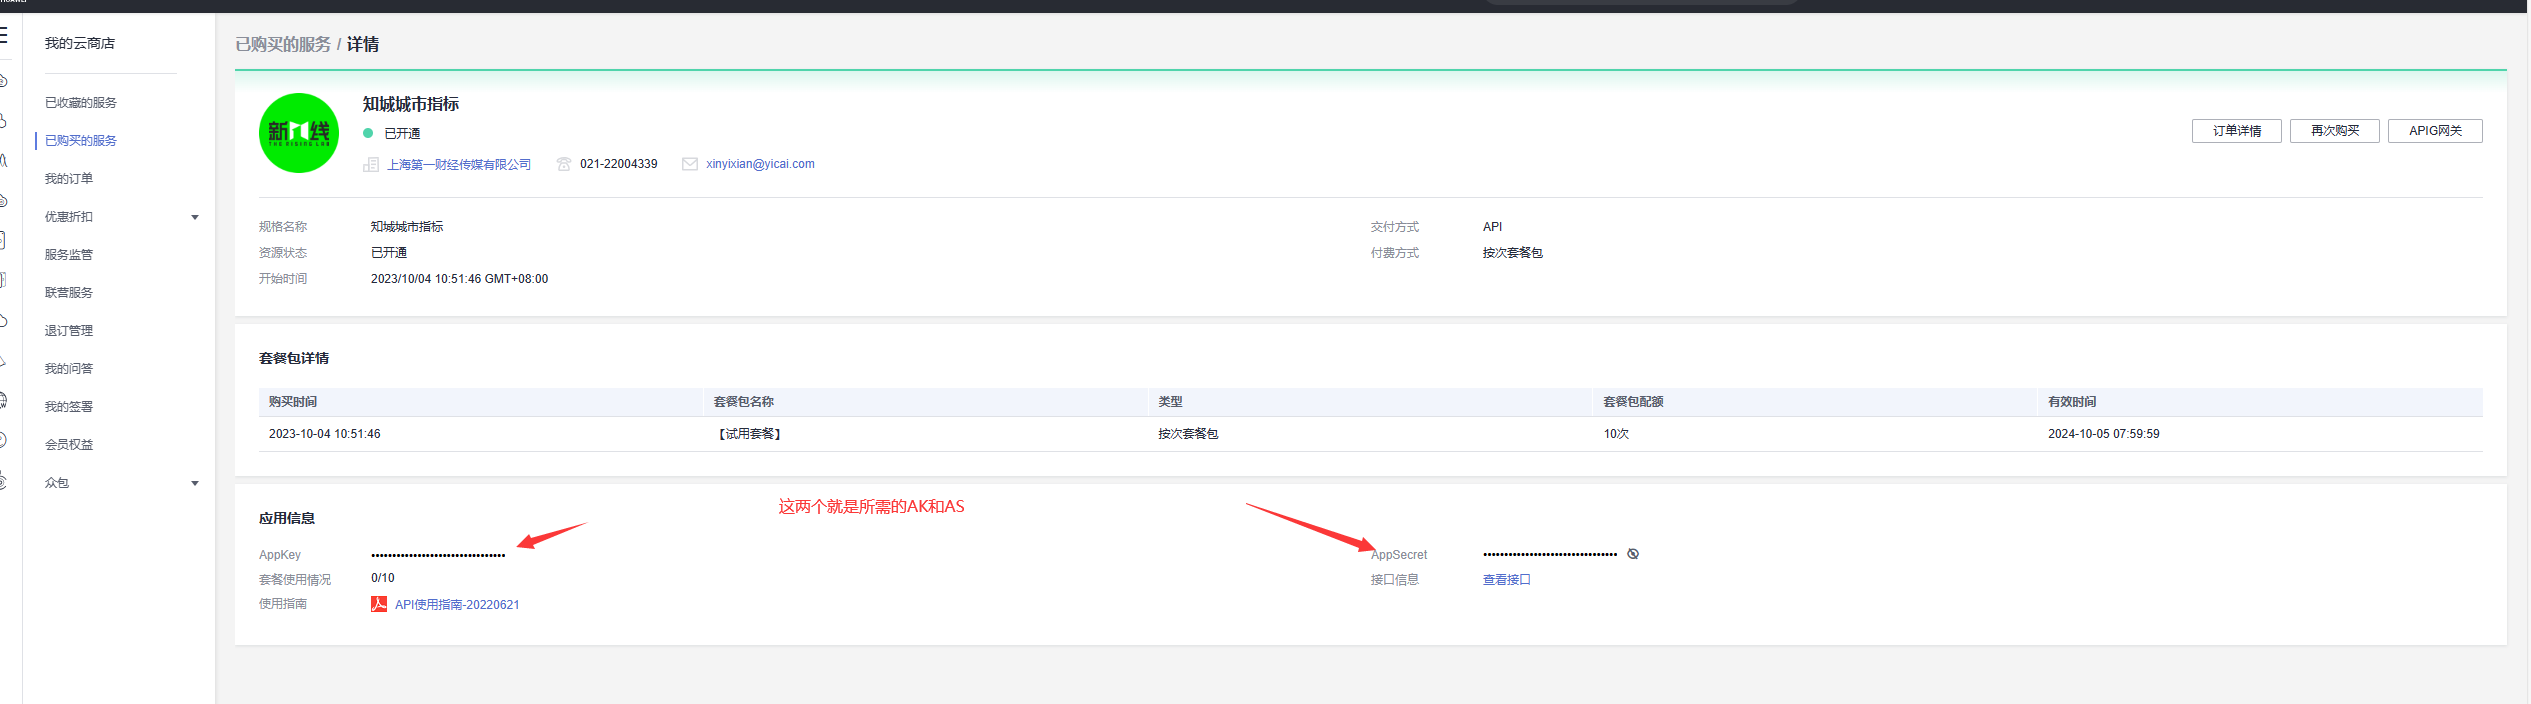Click the building icon before the company name

(371, 164)
